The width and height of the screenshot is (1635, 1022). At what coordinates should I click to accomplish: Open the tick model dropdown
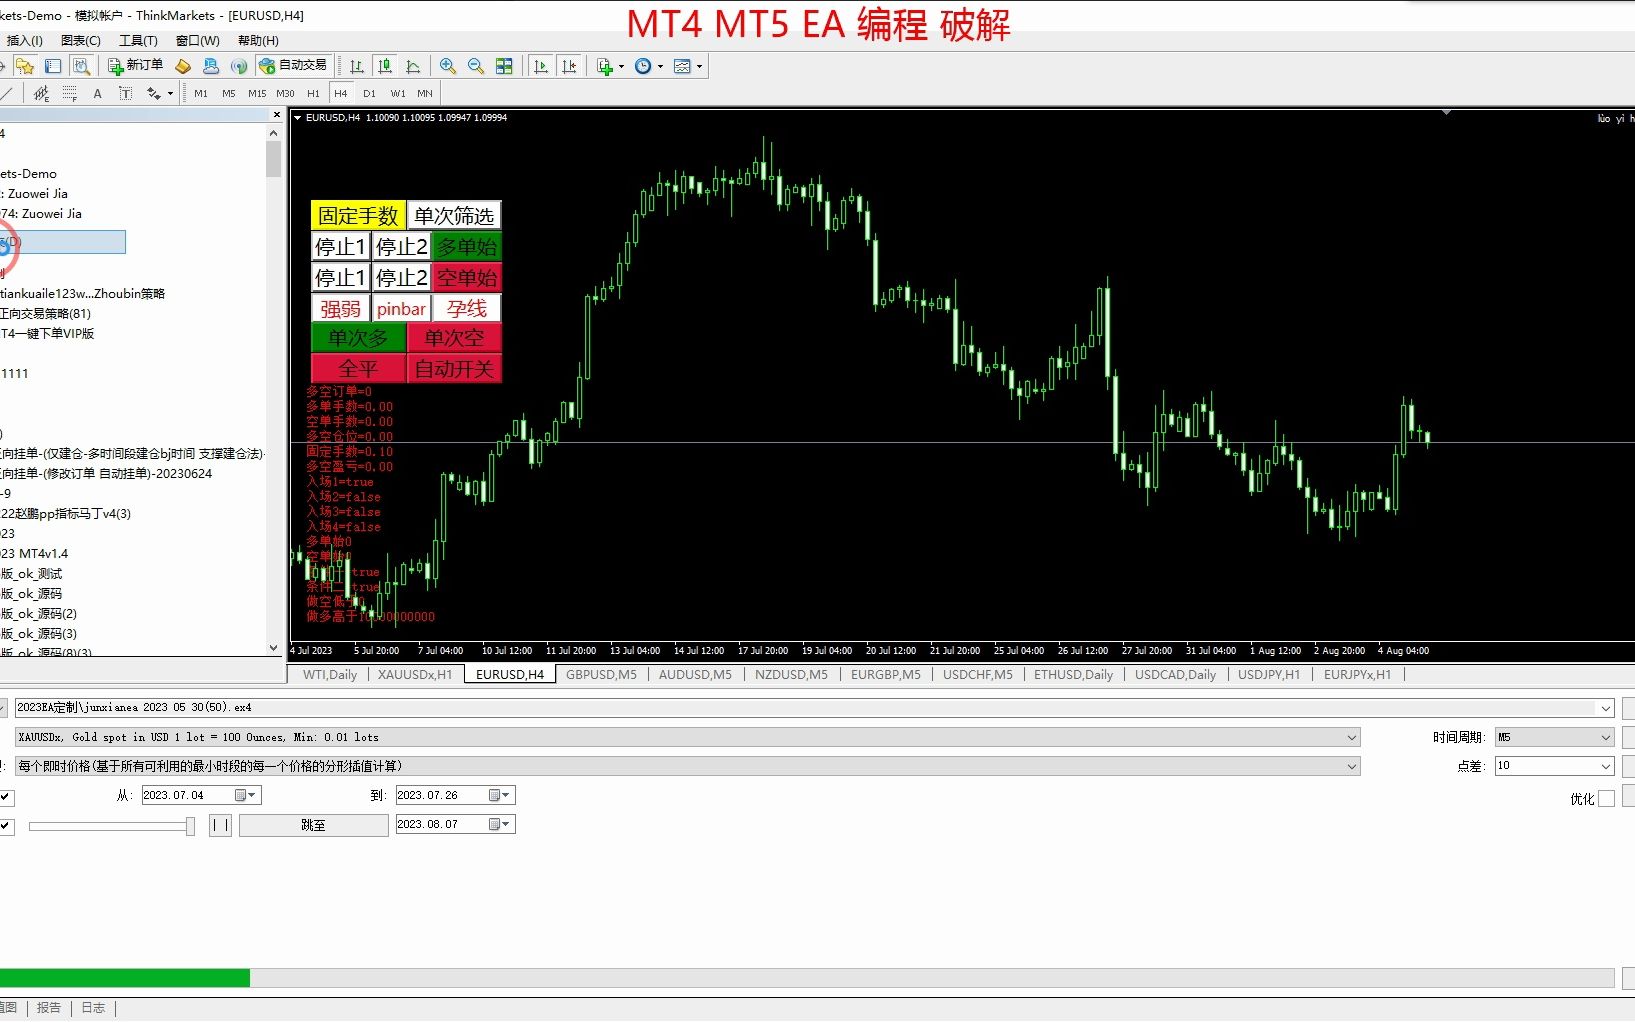(1352, 767)
